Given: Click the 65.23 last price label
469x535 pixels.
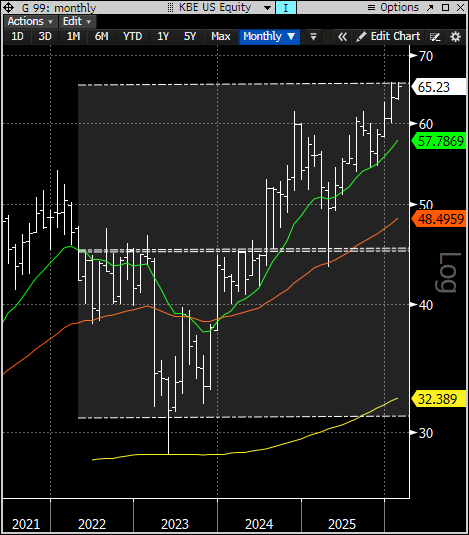Looking at the screenshot, I should (x=439, y=87).
